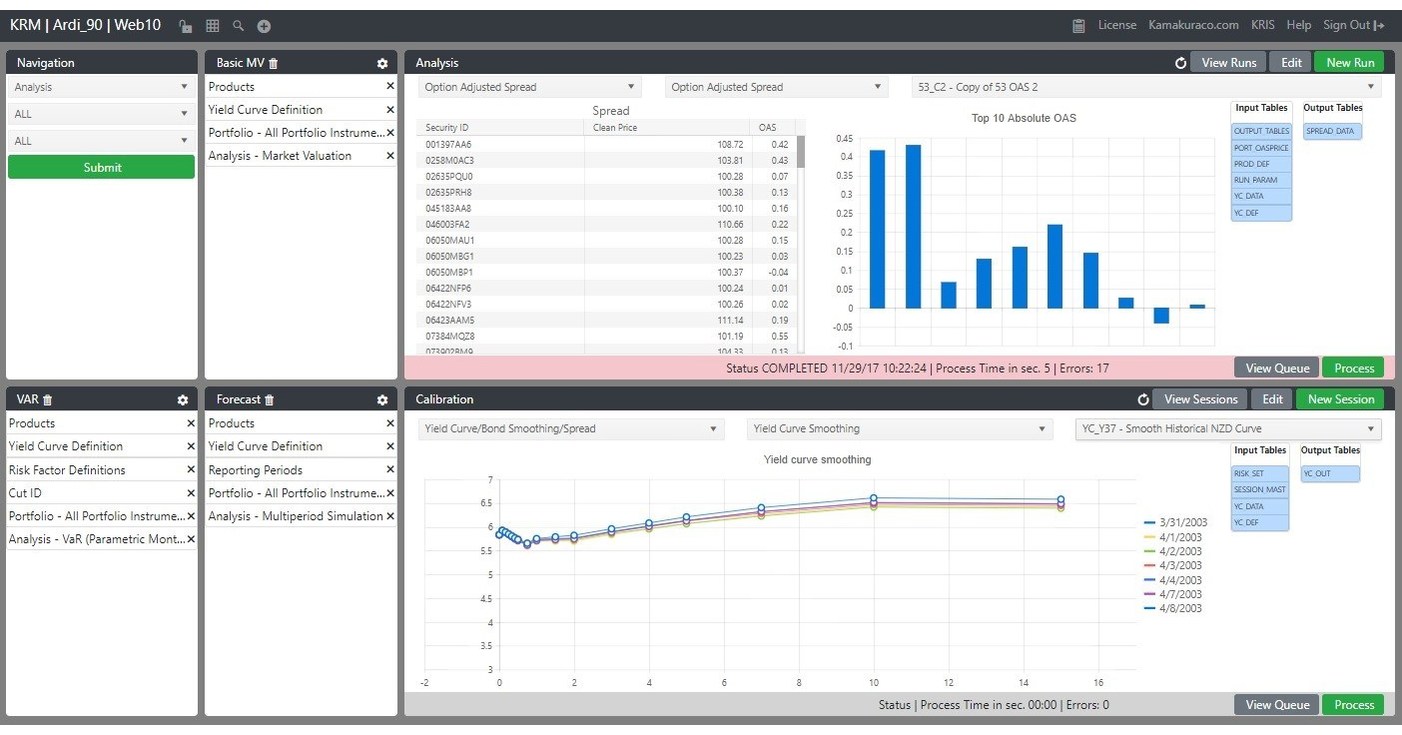Open the Basic MV panel settings gear

coord(381,62)
